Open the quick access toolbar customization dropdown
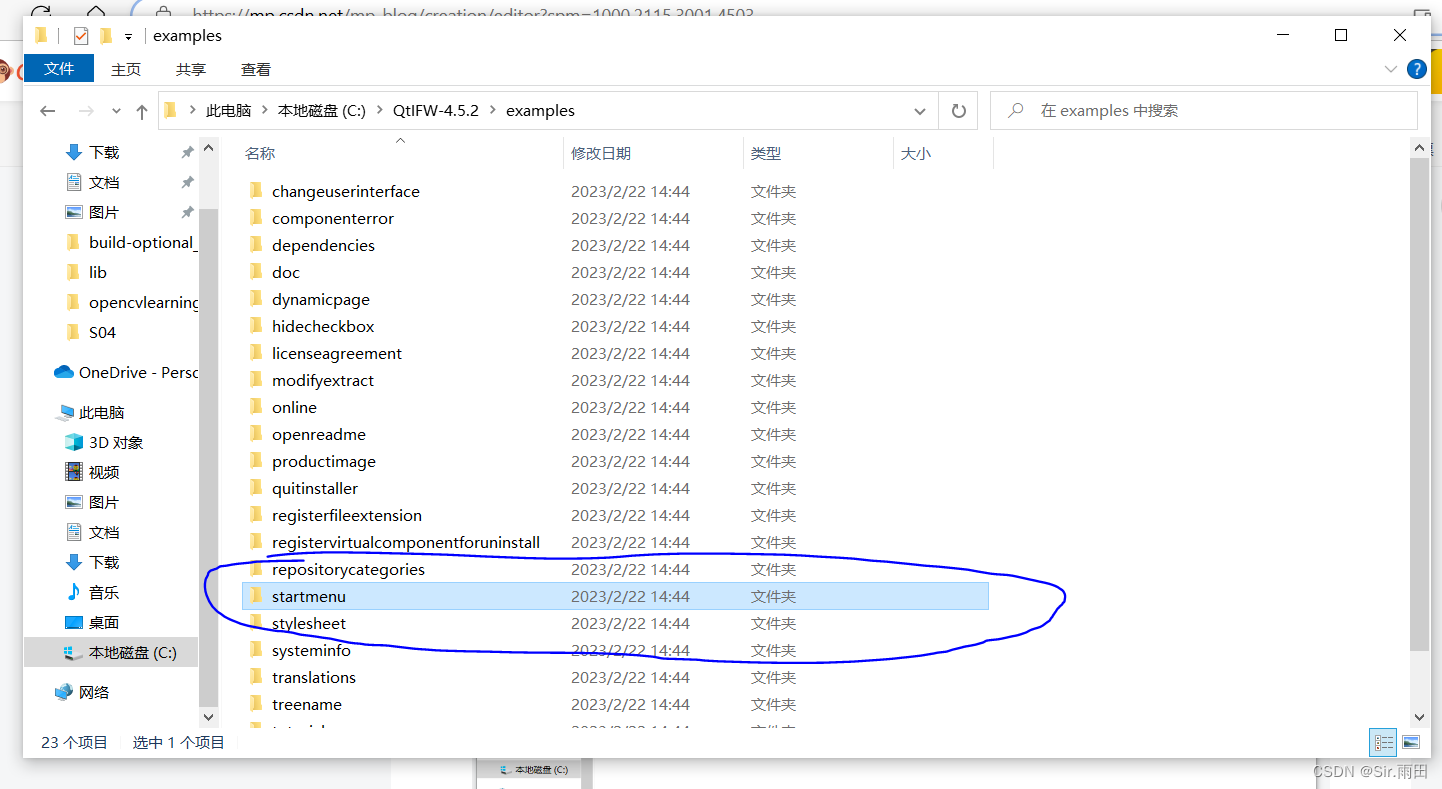1442x789 pixels. (x=128, y=35)
